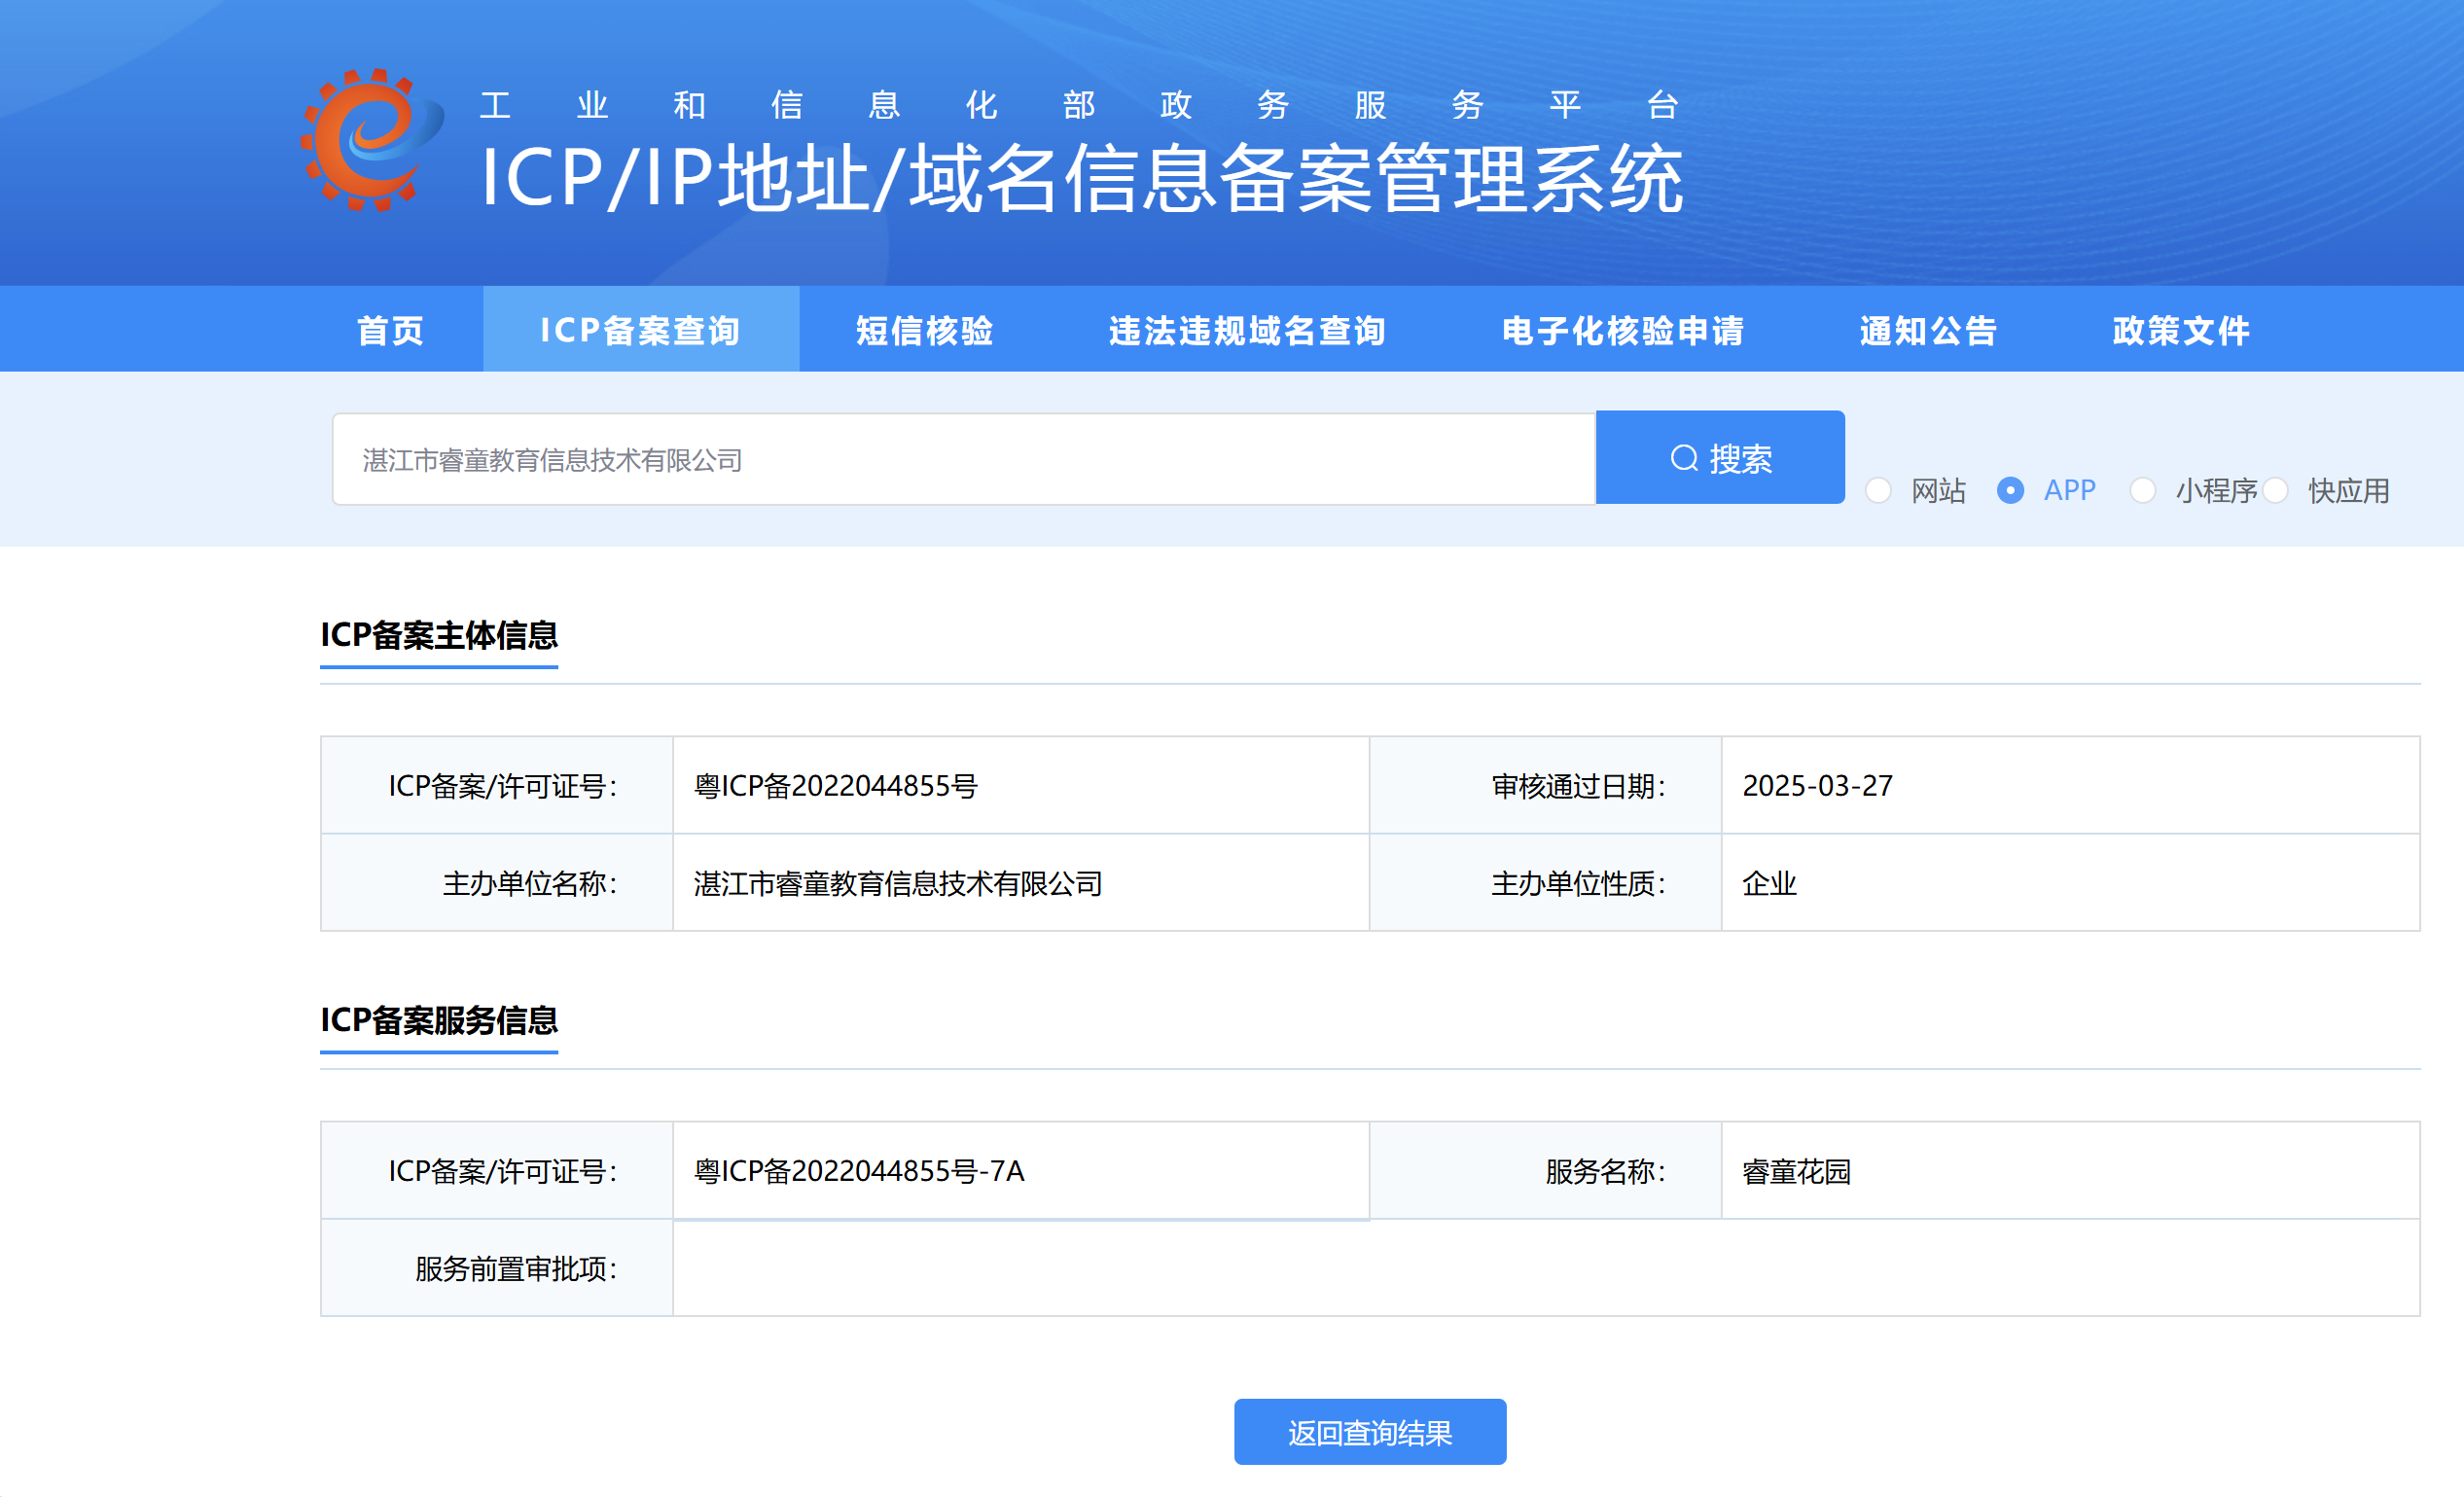Open 违法违规域名查询 page
Image resolution: width=2464 pixels, height=1497 pixels.
1247,330
